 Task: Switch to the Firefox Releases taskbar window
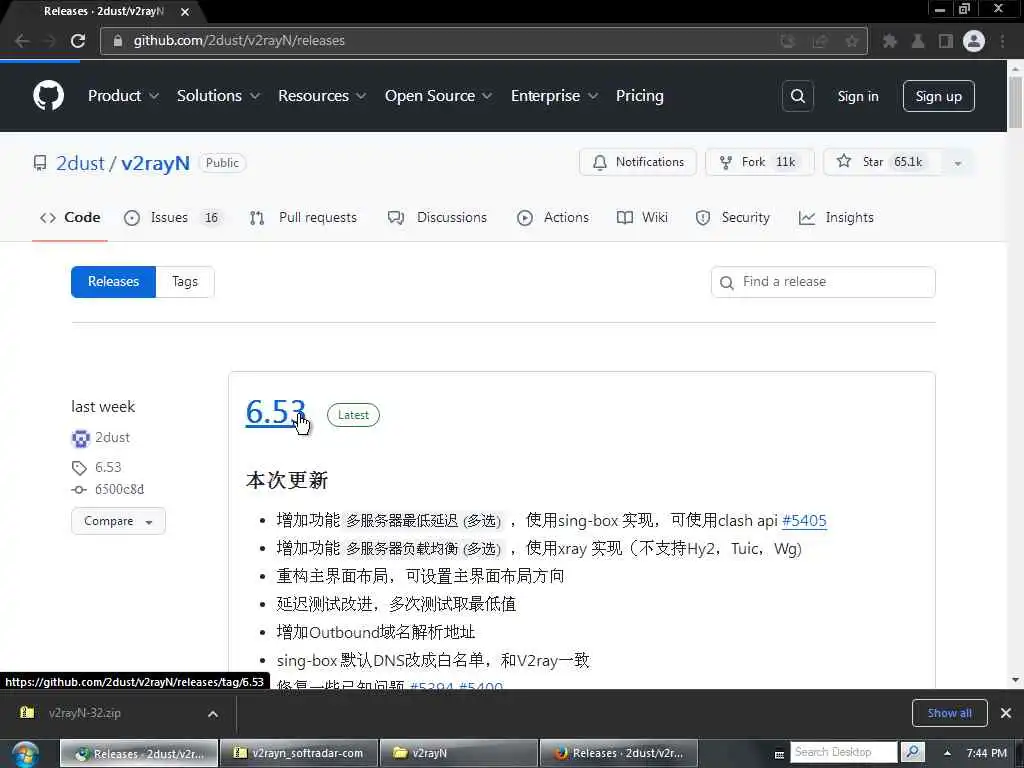[619, 754]
